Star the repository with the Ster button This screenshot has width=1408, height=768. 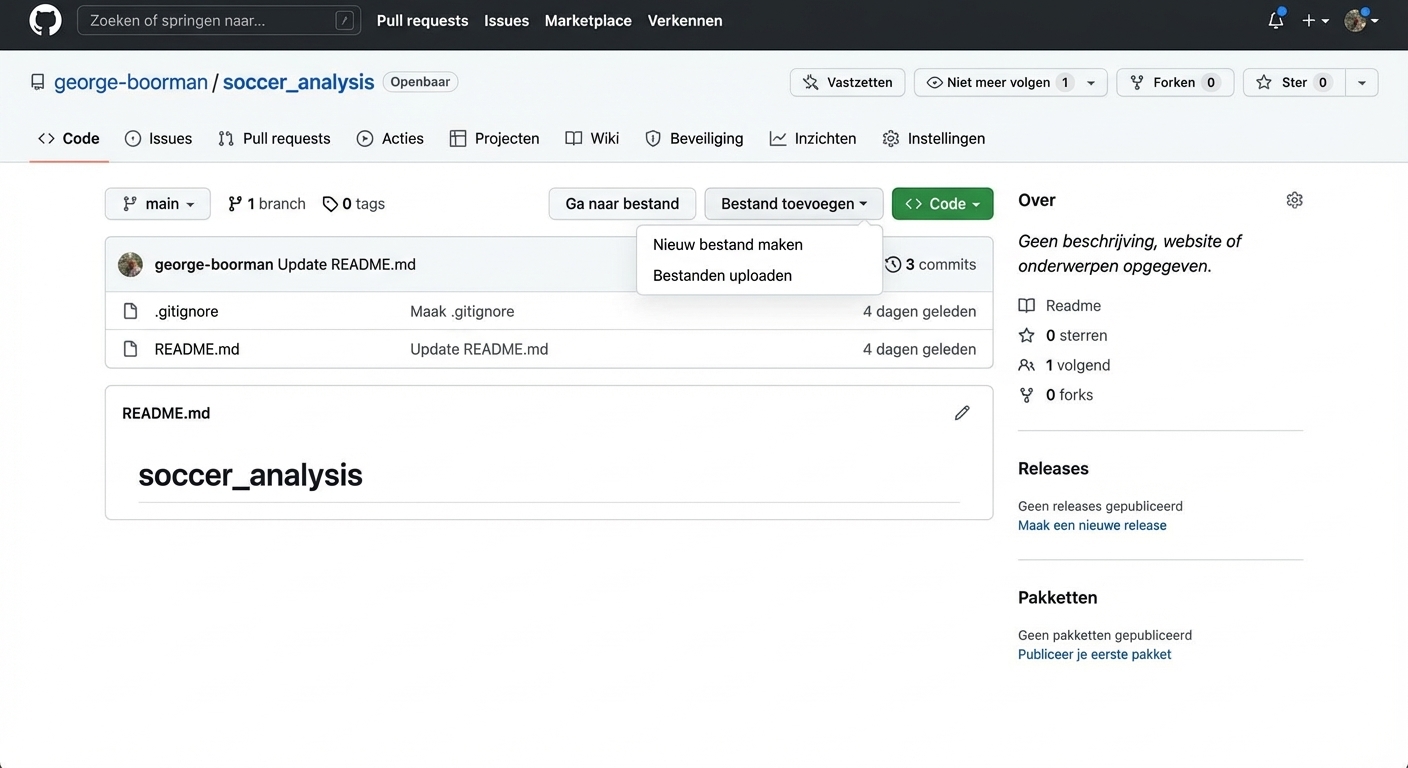pos(1292,82)
